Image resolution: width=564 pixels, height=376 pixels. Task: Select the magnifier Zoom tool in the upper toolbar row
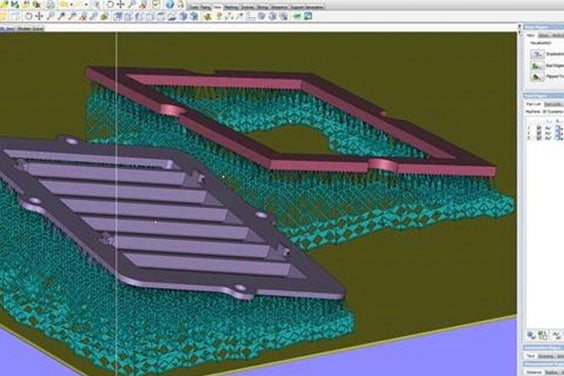pyautogui.click(x=132, y=4)
